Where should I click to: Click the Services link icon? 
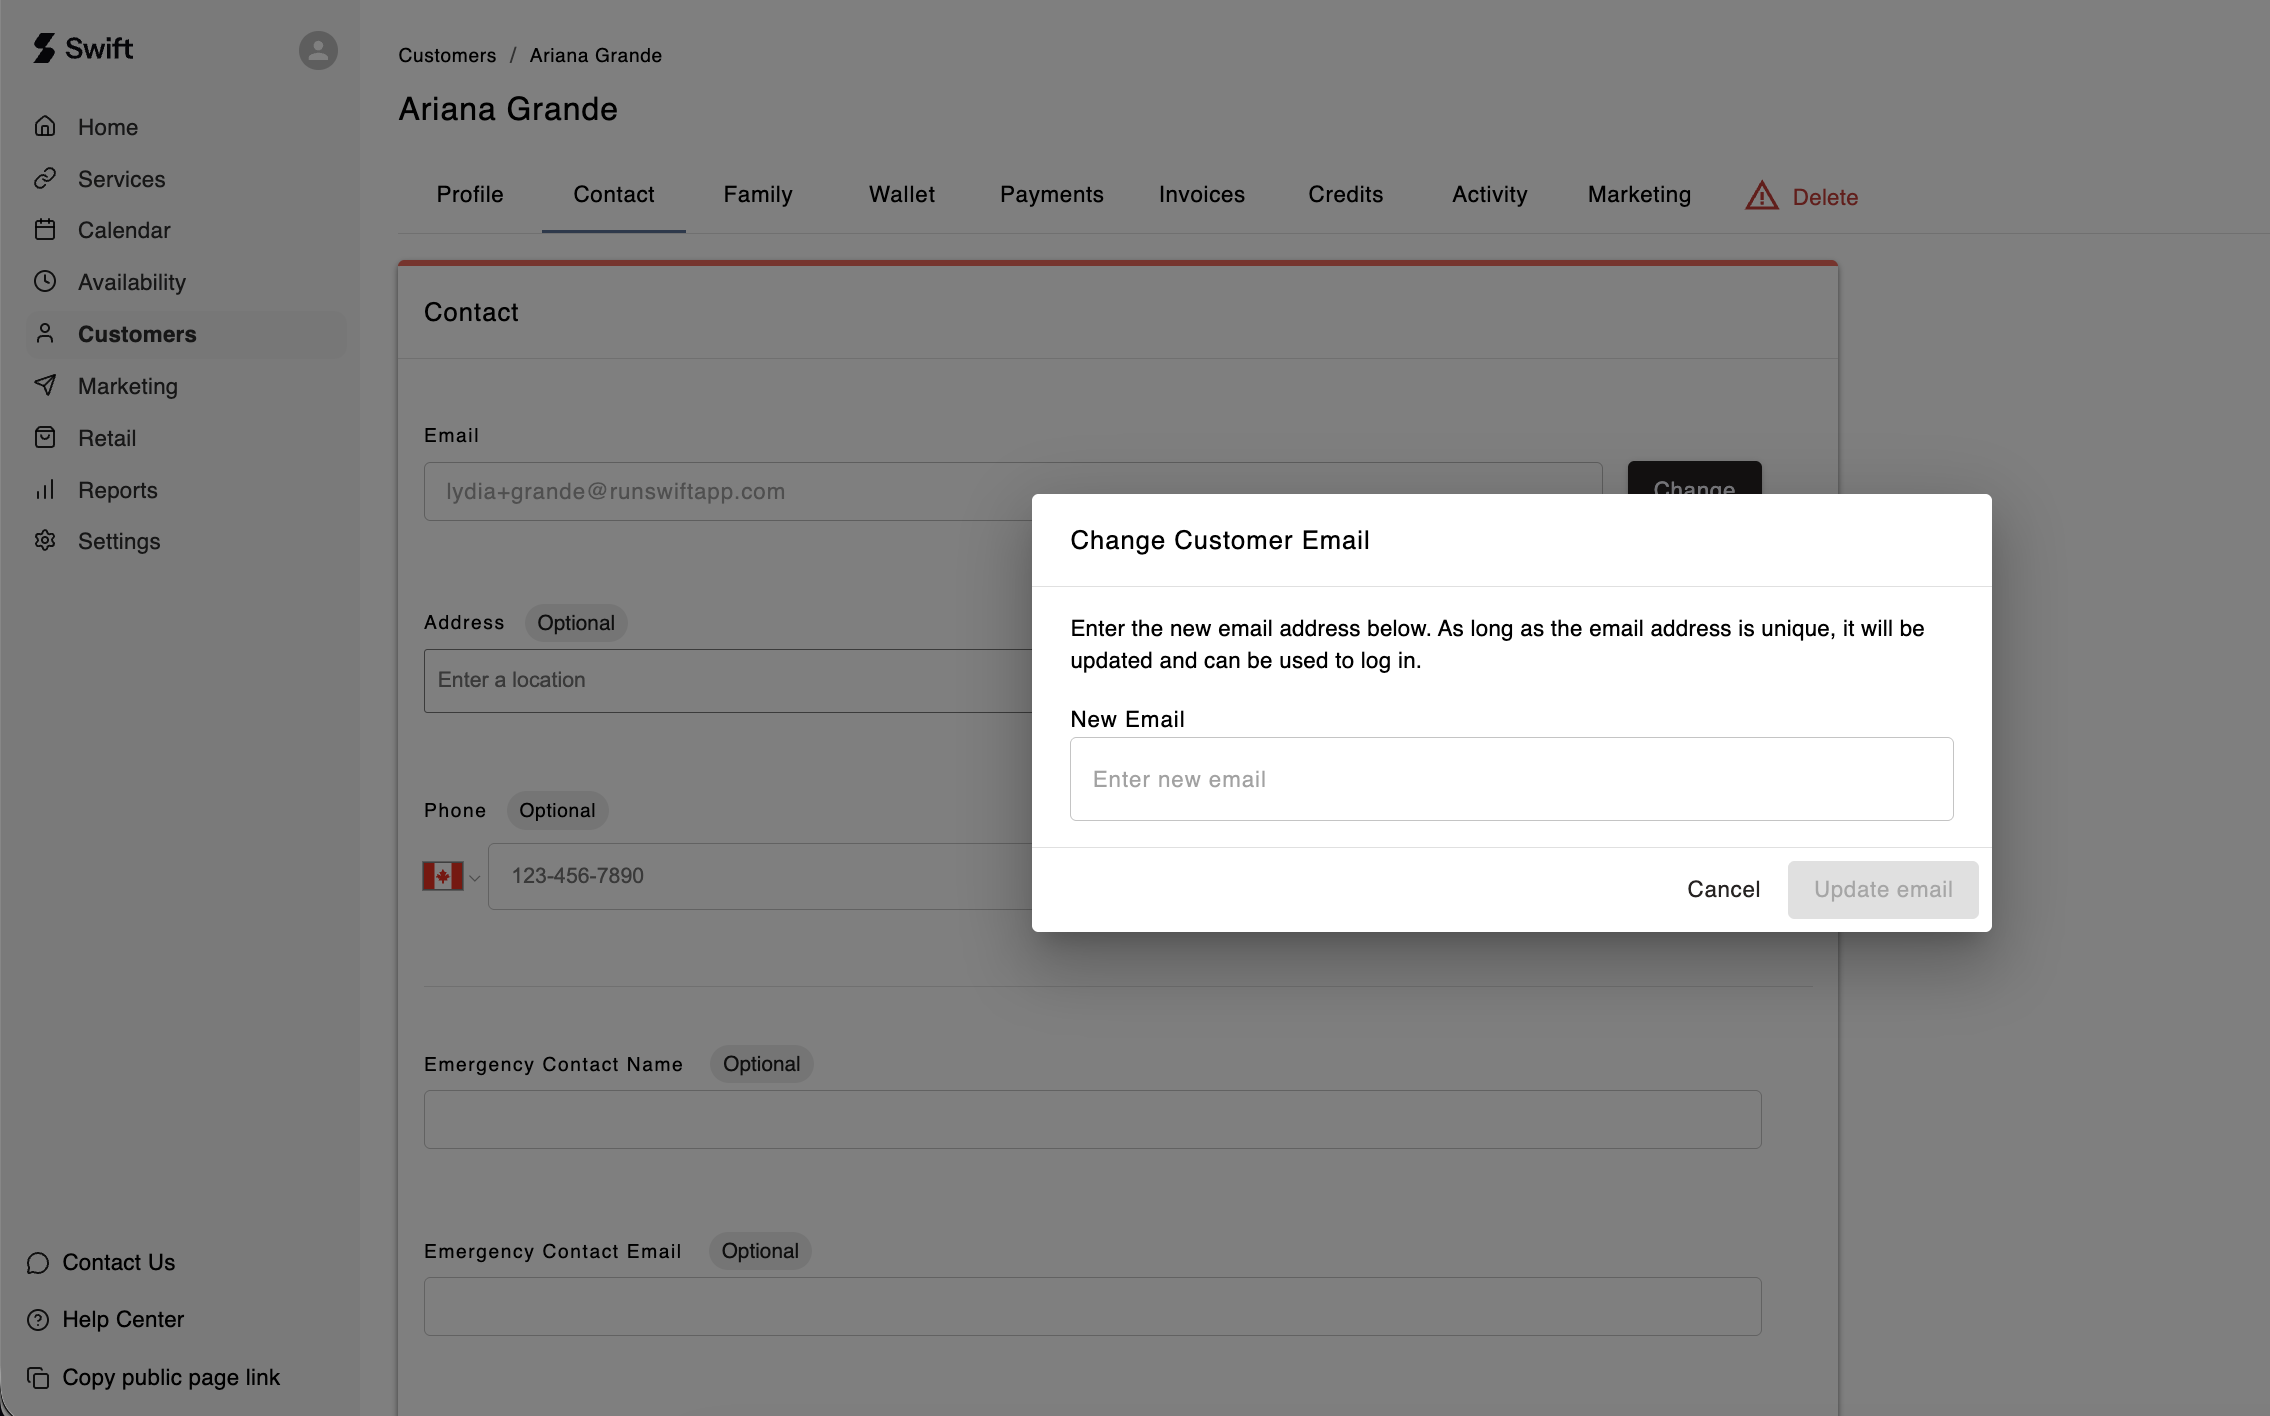pos(45,179)
